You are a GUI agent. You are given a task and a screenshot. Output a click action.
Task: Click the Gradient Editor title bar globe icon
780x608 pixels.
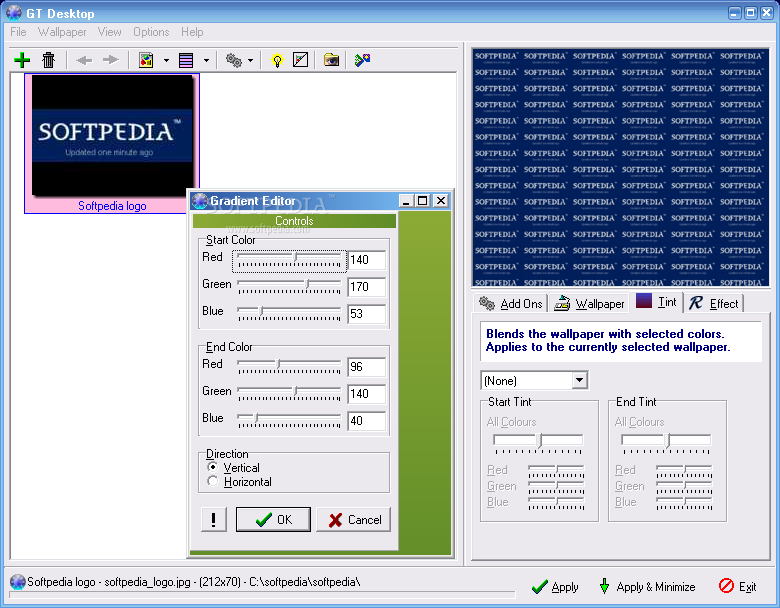click(199, 201)
